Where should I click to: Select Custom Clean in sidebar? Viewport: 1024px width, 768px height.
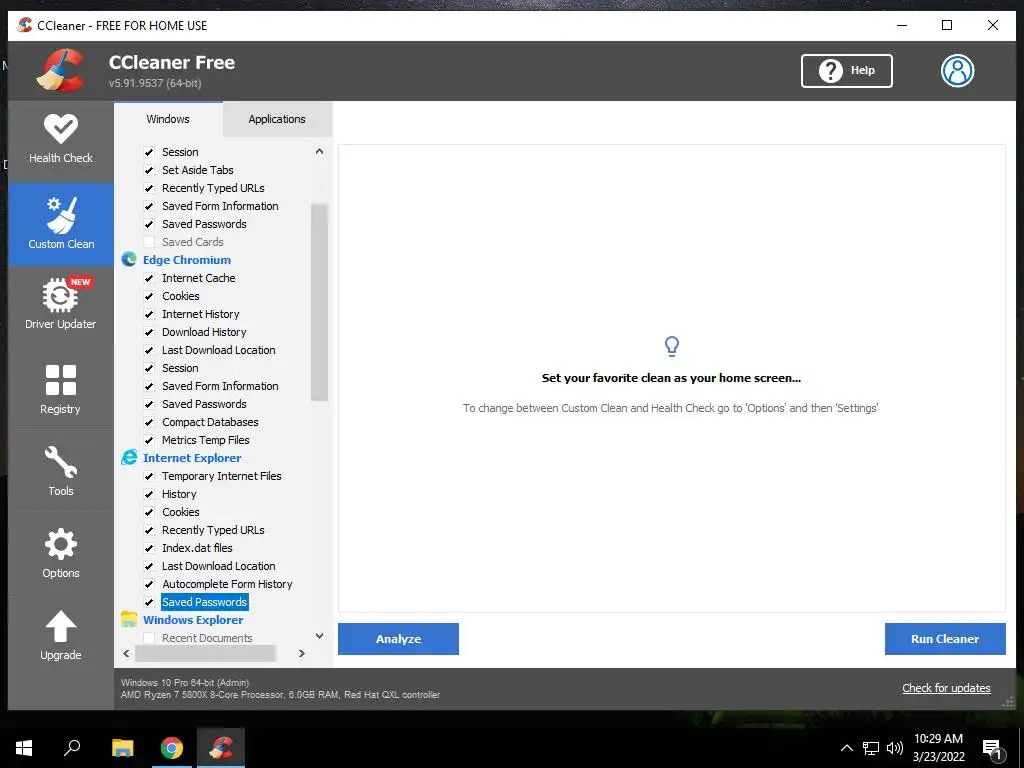point(61,224)
